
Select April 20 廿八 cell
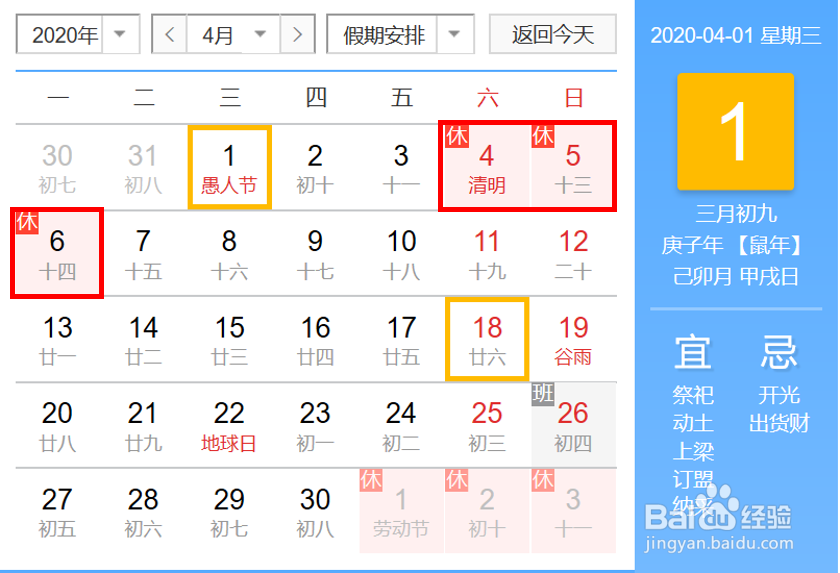pyautogui.click(x=57, y=426)
